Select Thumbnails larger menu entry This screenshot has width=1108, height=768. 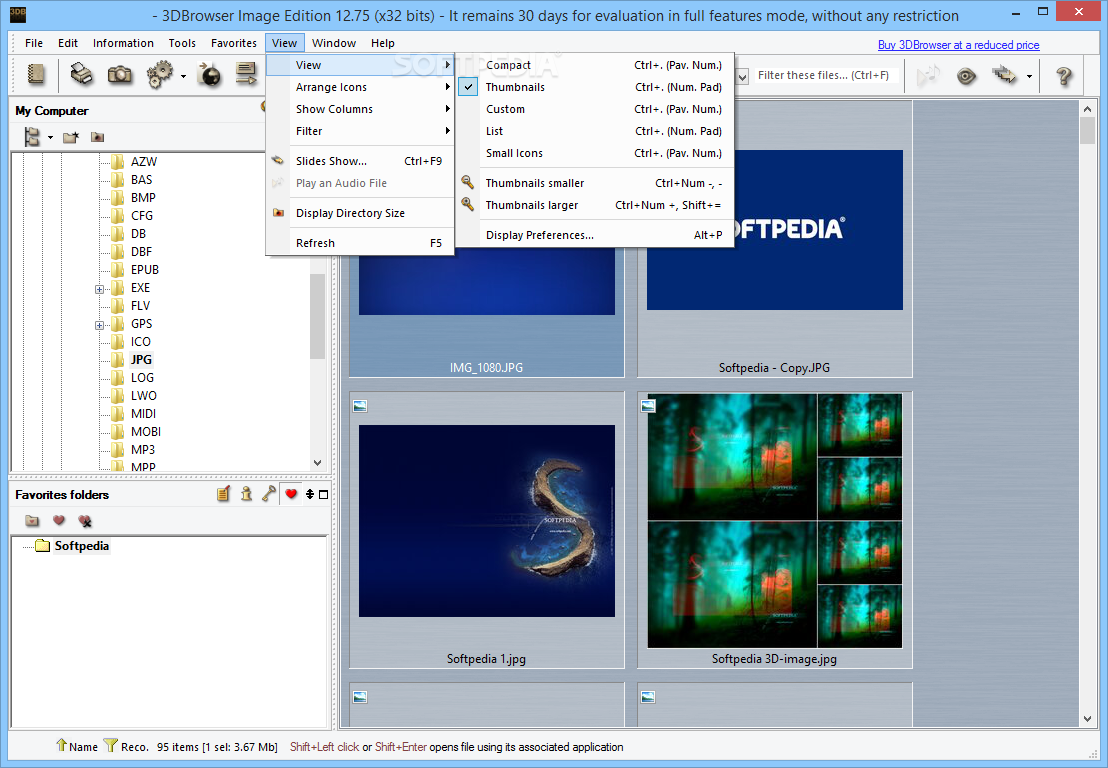pos(594,205)
